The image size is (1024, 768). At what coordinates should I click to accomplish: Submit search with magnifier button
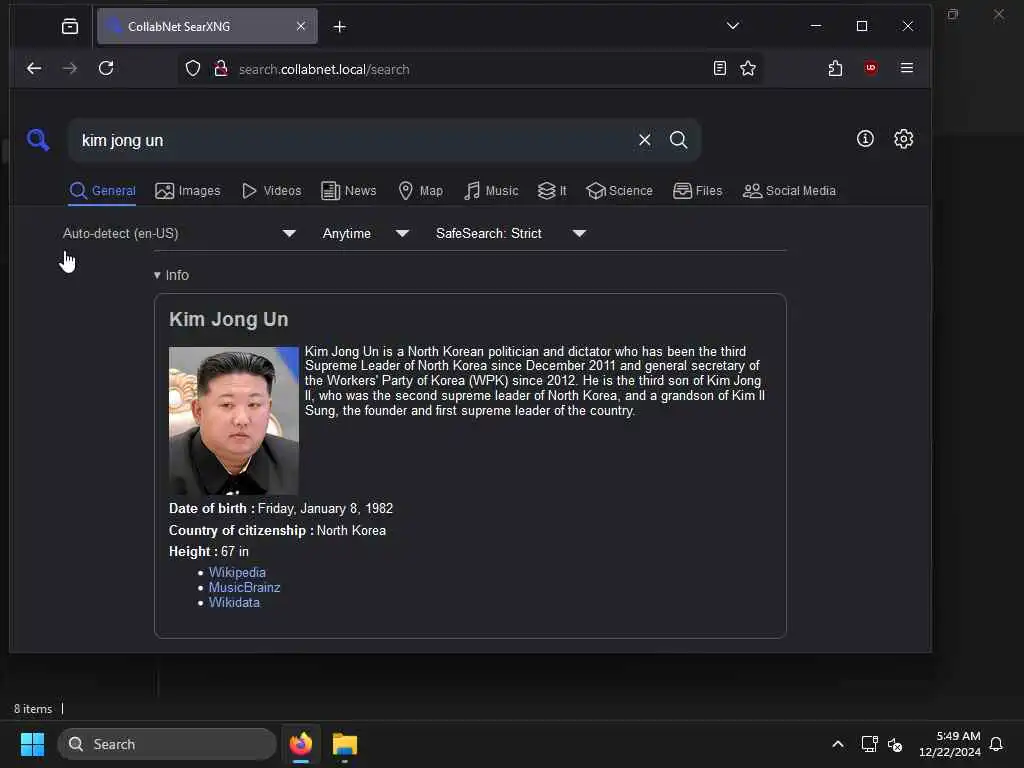[679, 140]
